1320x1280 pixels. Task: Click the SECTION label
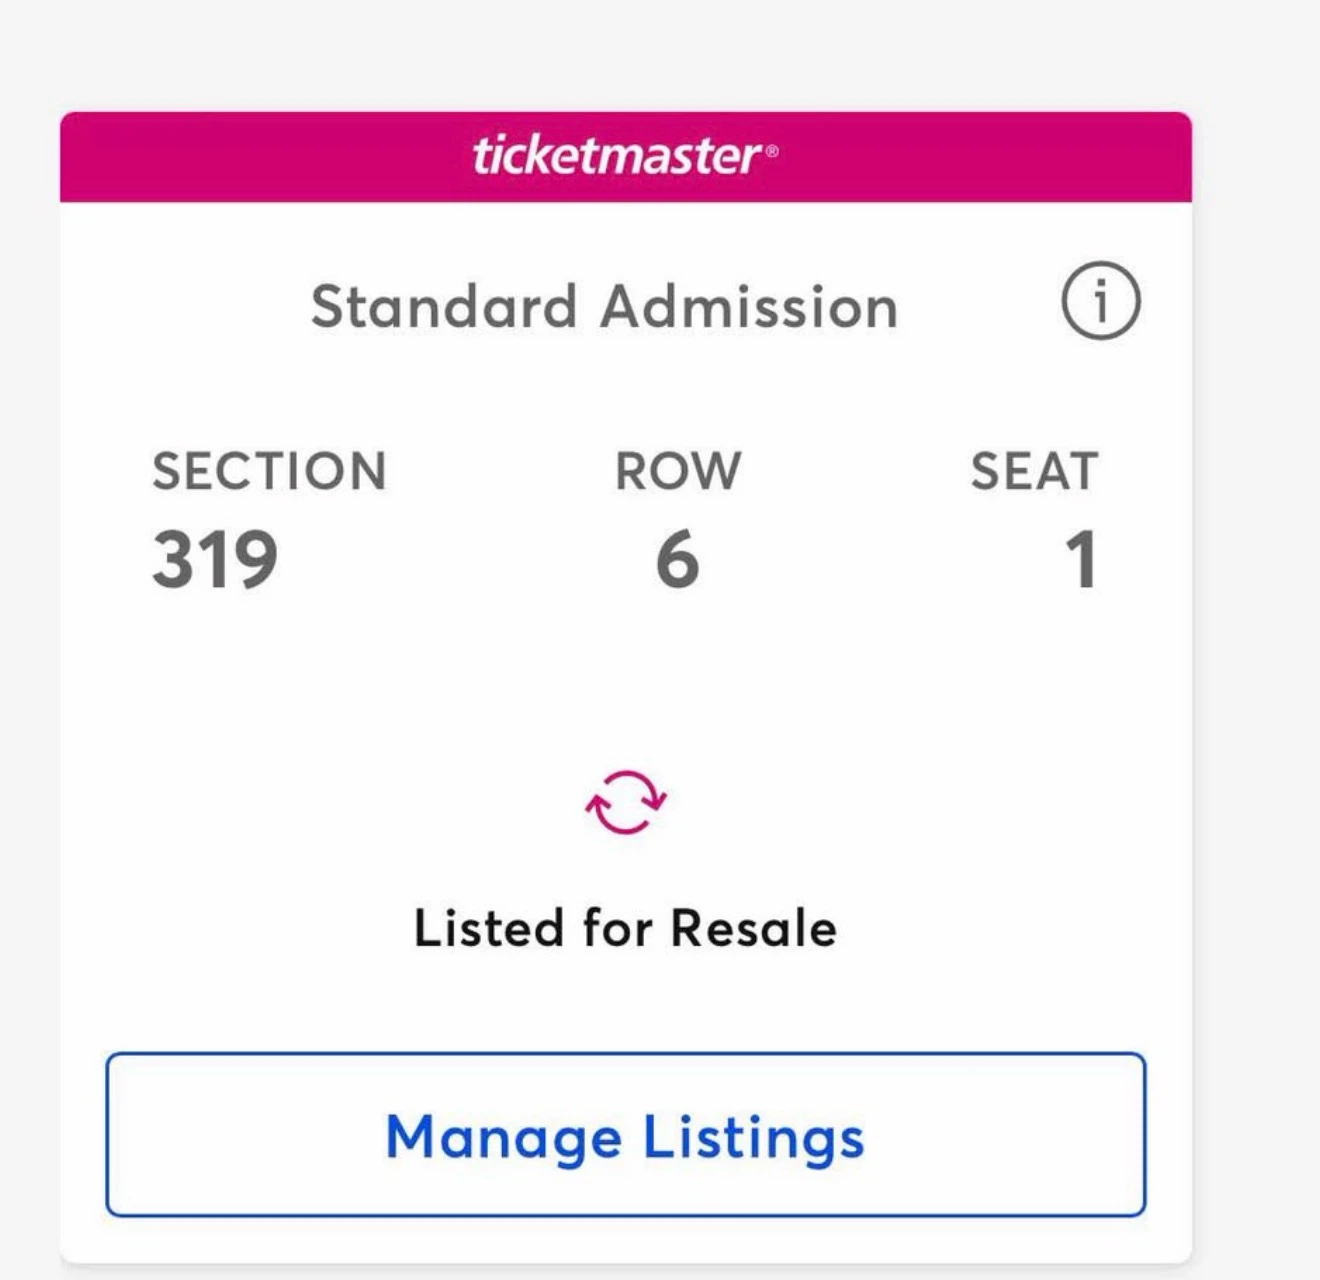(269, 471)
